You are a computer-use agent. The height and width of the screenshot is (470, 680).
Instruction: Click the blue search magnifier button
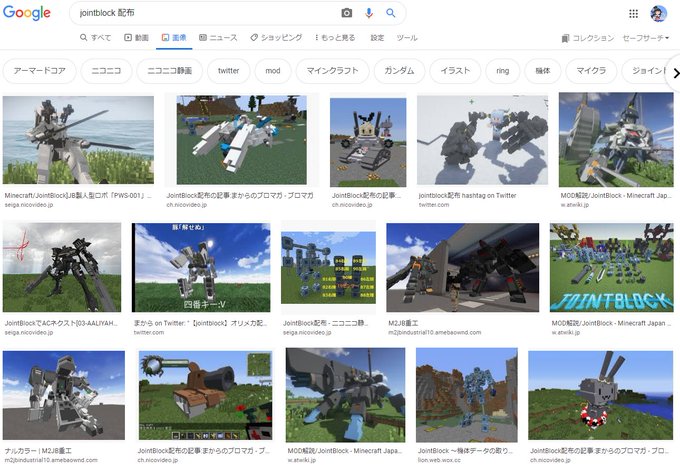point(390,13)
